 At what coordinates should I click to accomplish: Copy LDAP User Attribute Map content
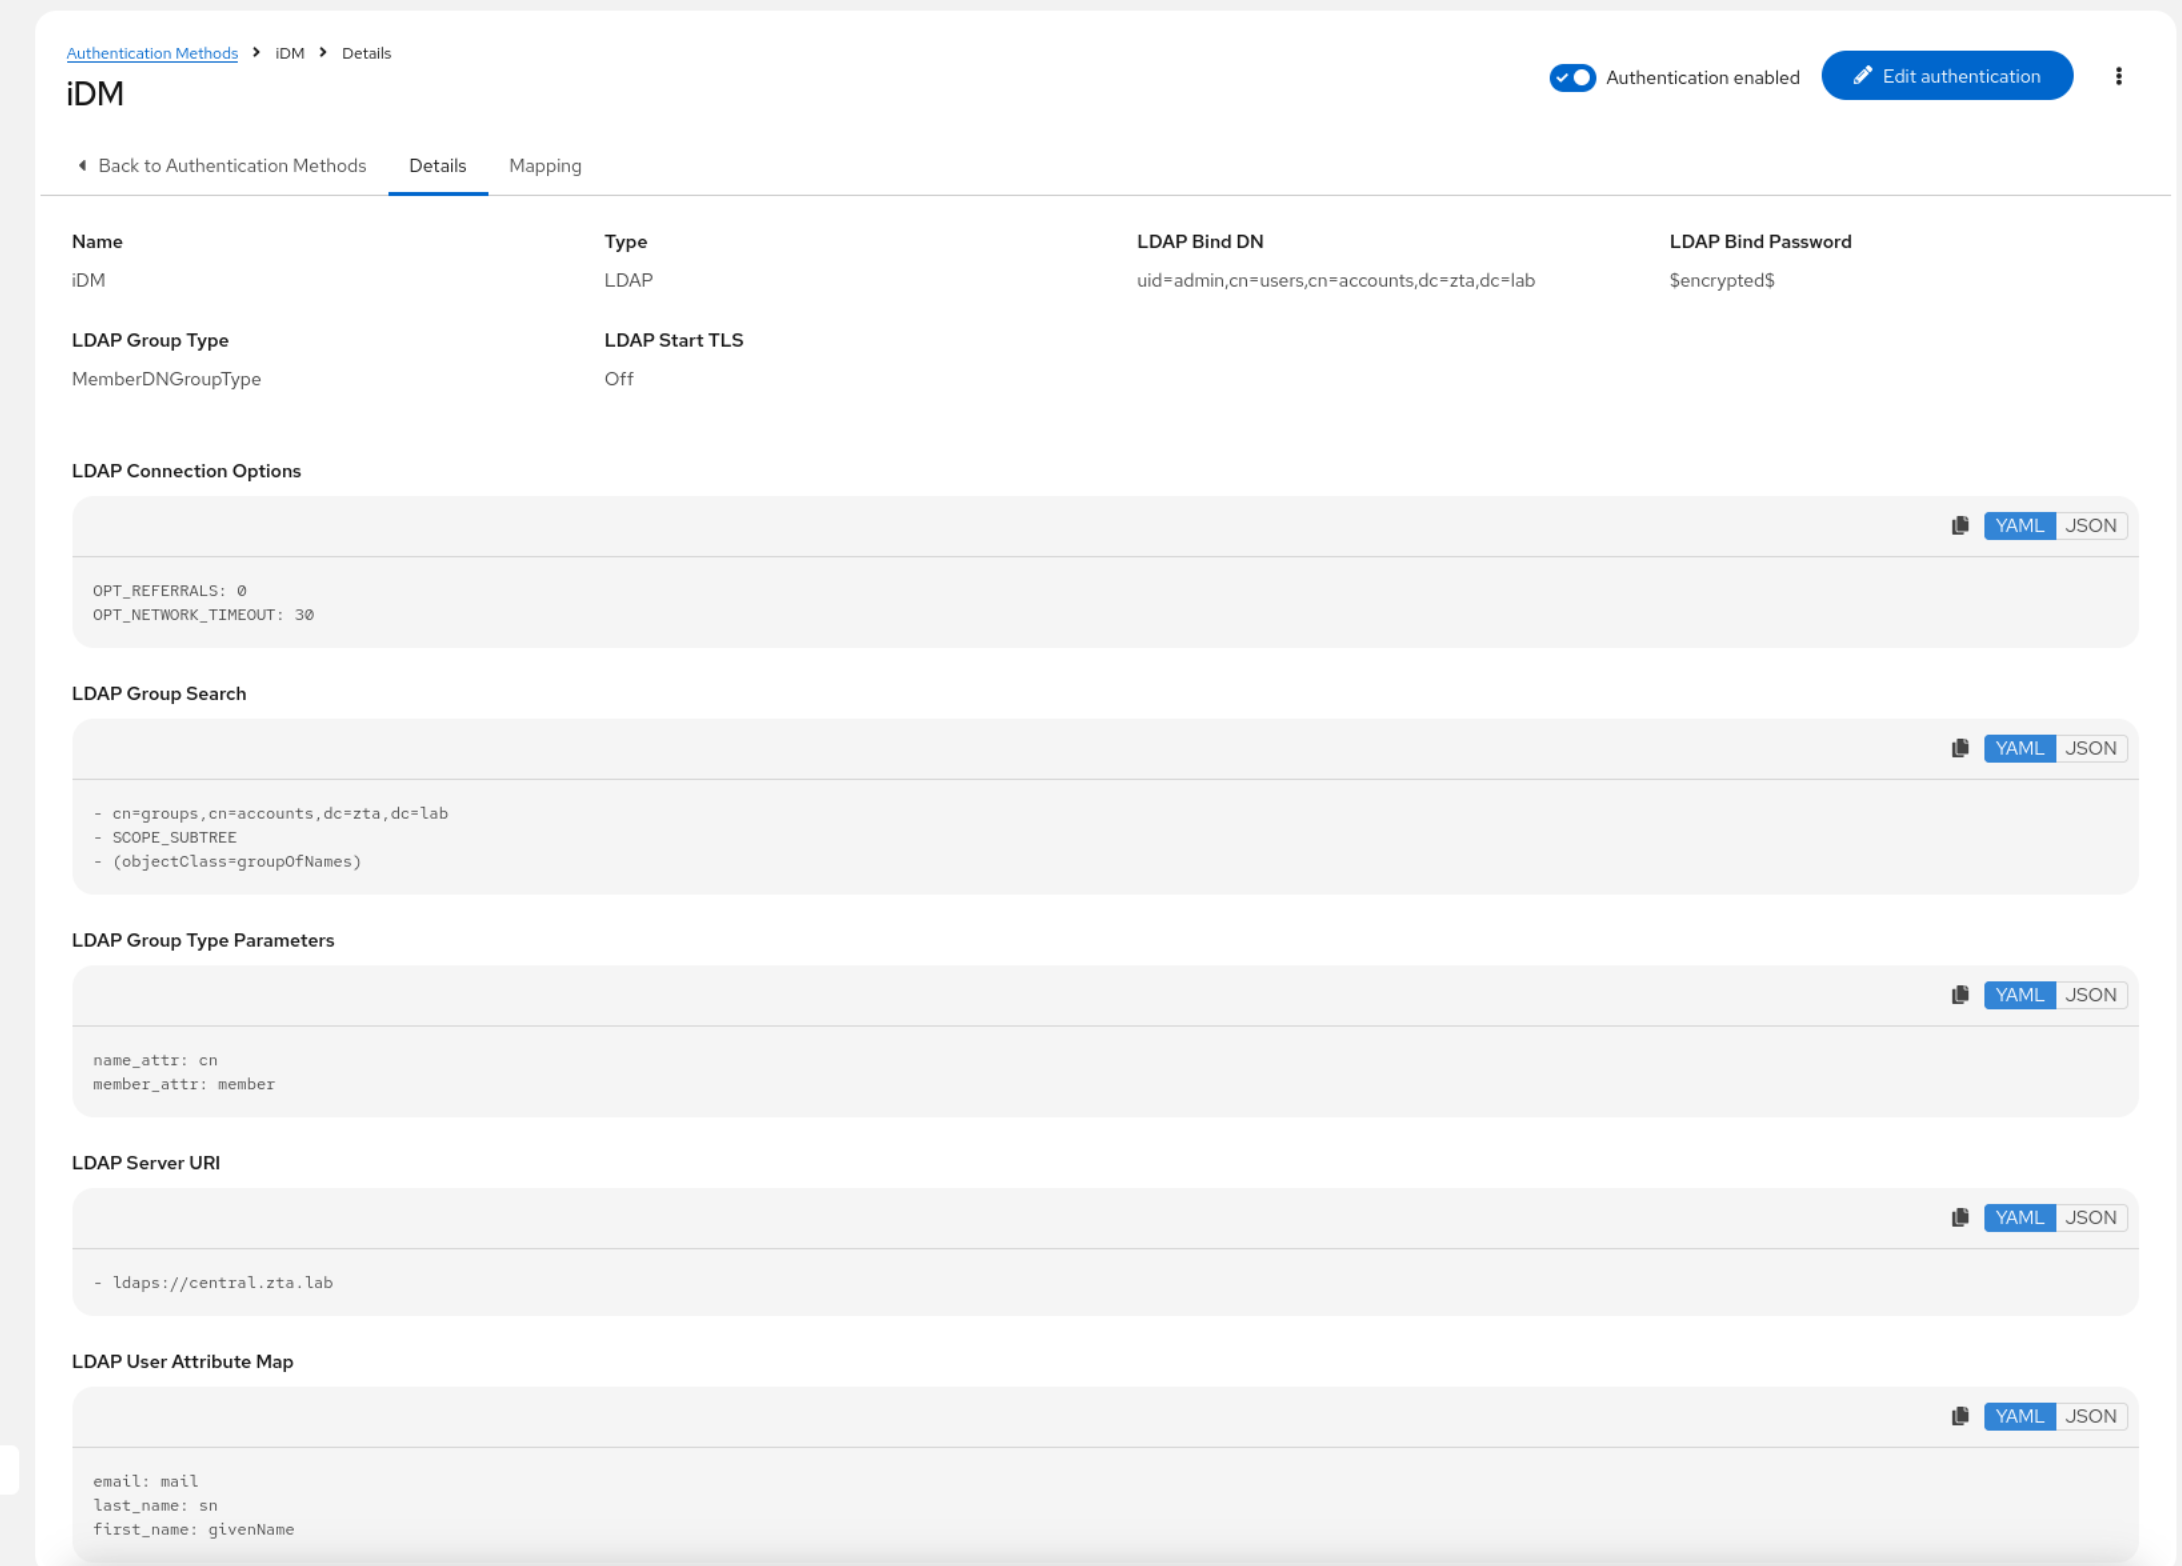pyautogui.click(x=1960, y=1417)
